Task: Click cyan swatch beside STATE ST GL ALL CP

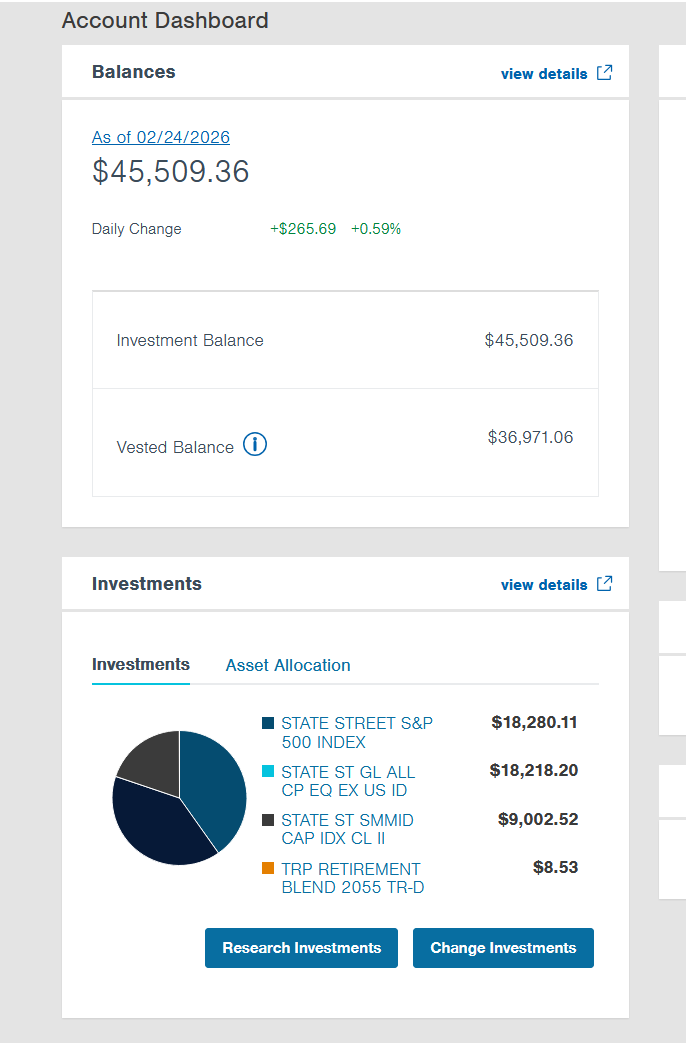Action: [268, 772]
